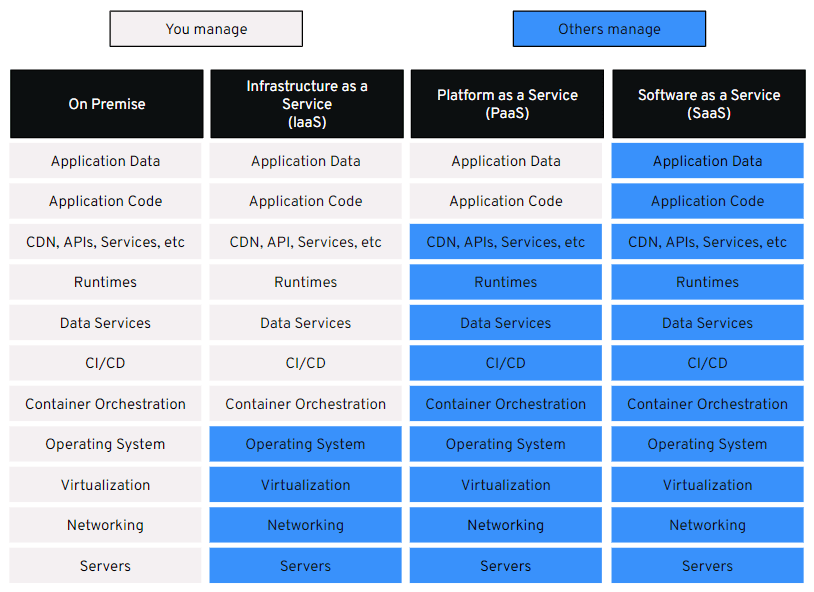Click Application Data in On Premise column
The width and height of the screenshot is (814, 592).
tap(105, 161)
